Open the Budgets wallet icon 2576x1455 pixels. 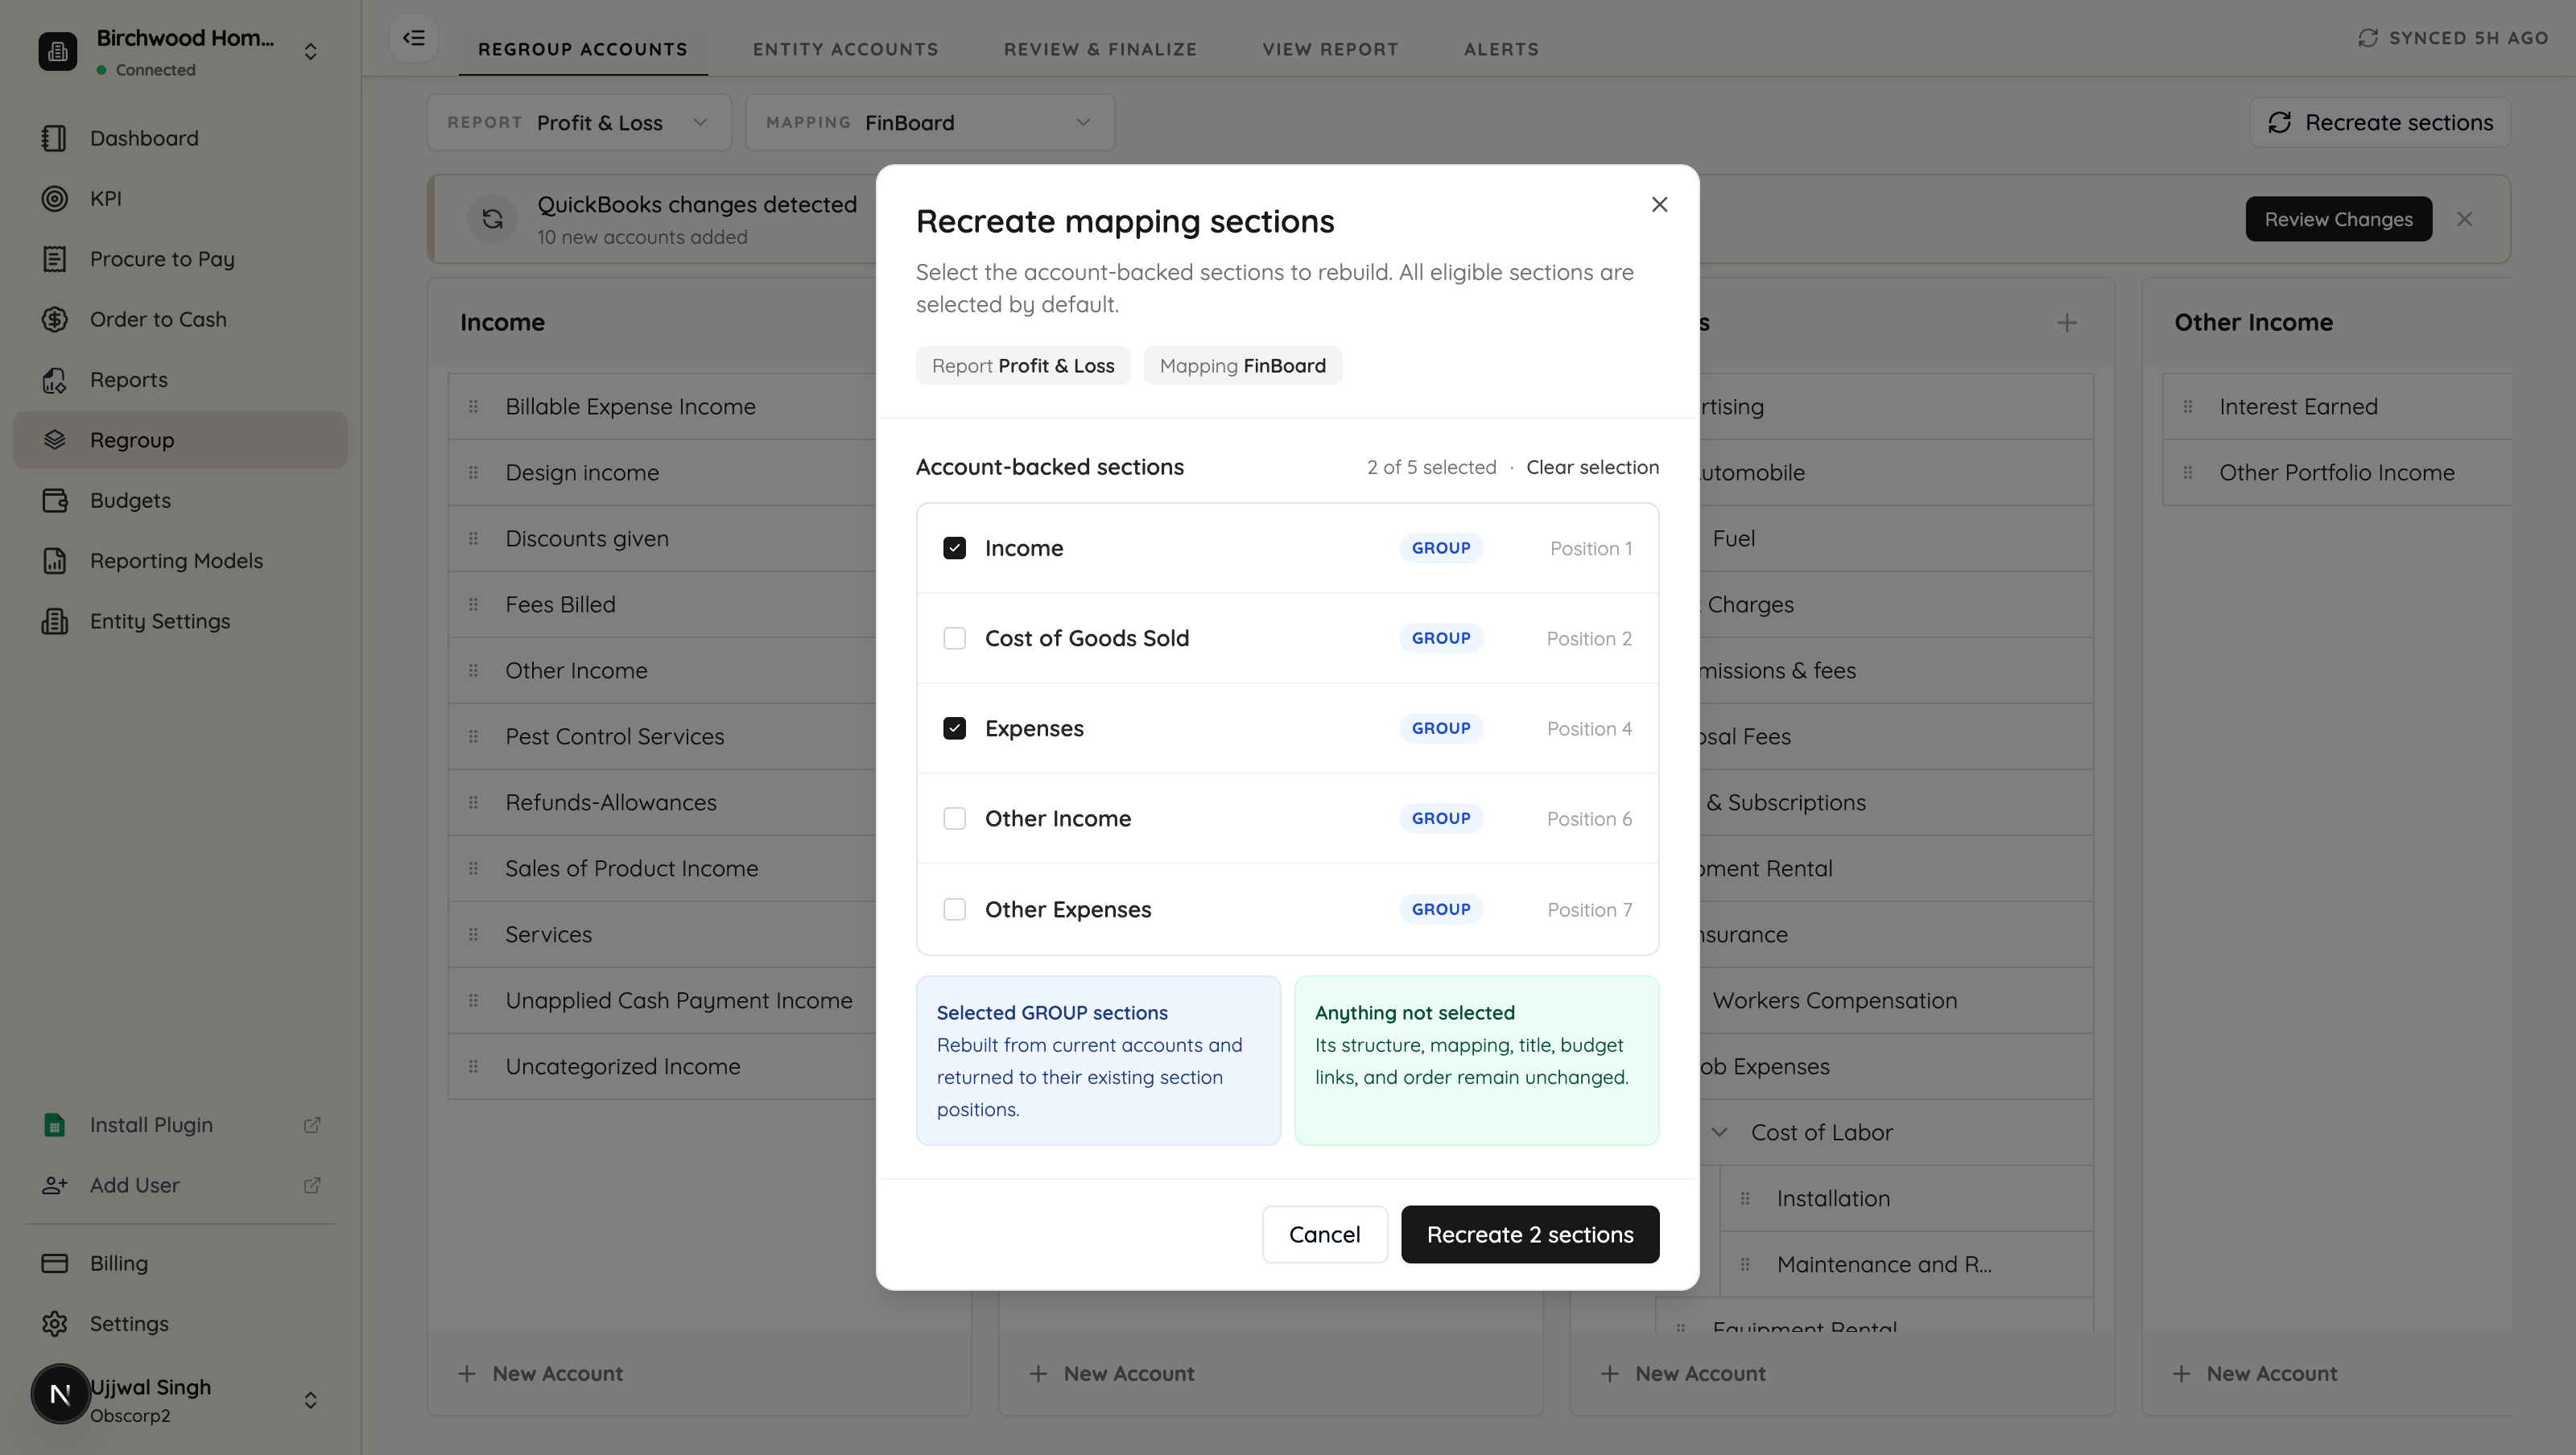click(x=54, y=500)
